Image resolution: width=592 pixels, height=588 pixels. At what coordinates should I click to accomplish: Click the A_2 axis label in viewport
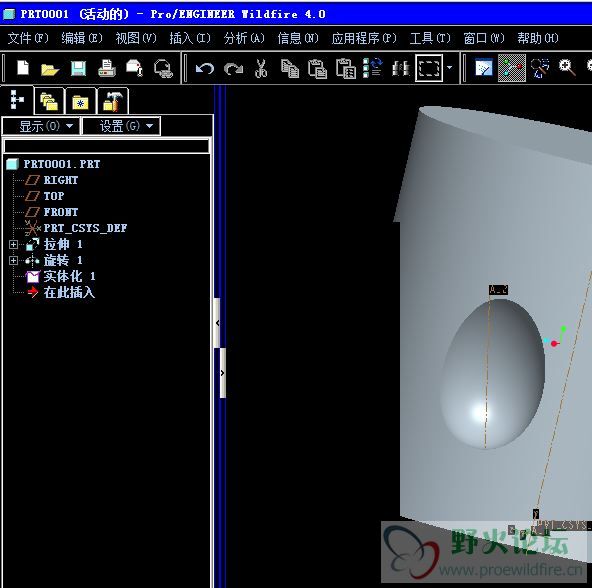pyautogui.click(x=498, y=290)
